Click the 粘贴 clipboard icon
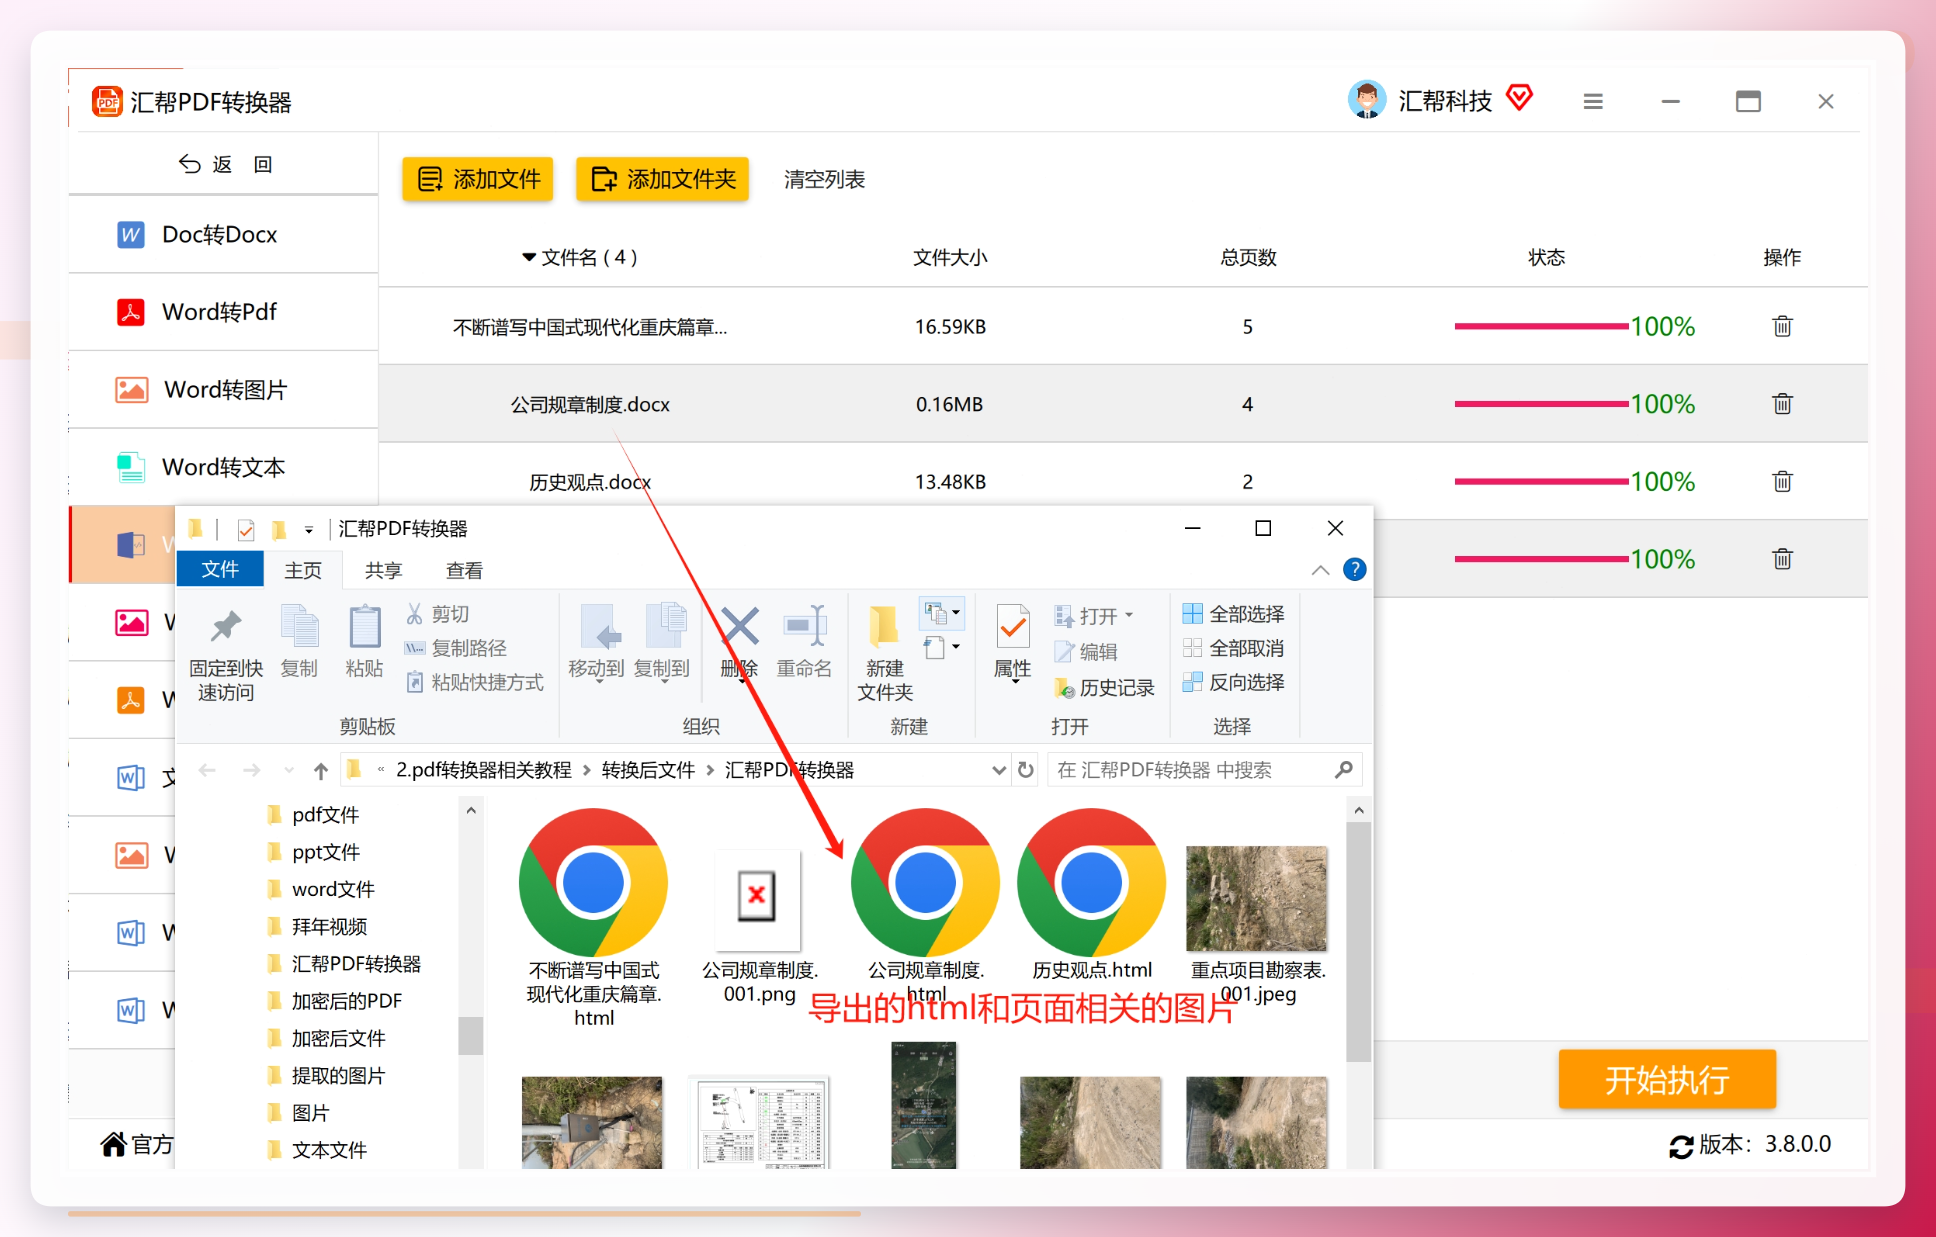 [364, 627]
